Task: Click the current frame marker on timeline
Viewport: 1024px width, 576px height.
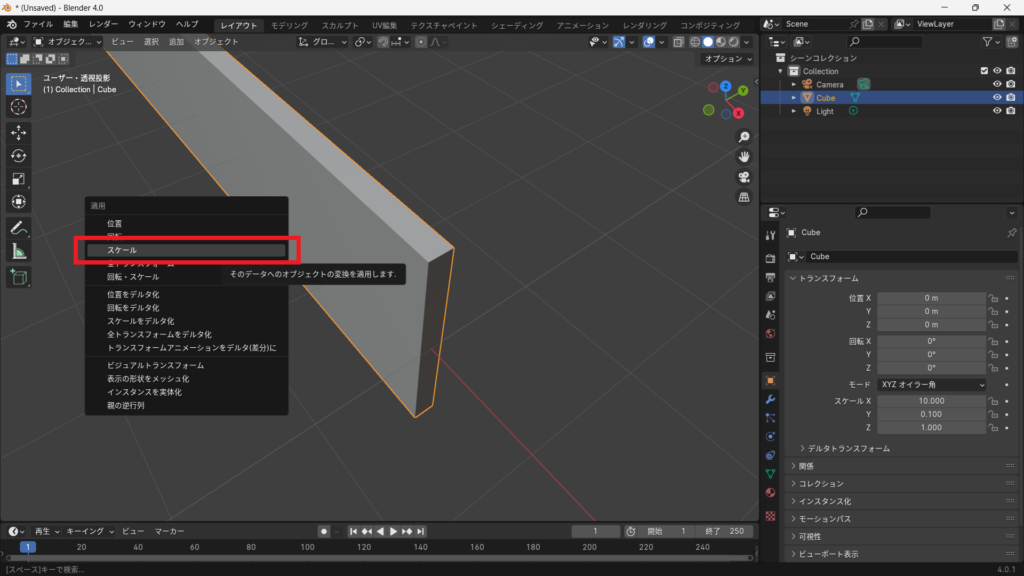Action: coord(28,547)
